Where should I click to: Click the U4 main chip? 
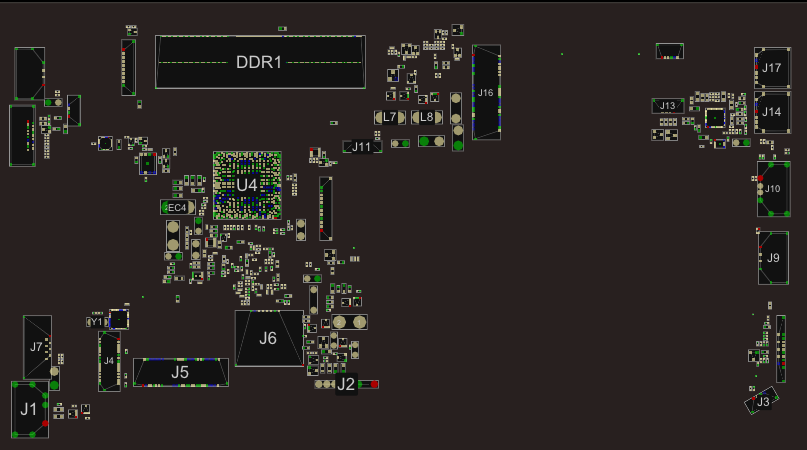[246, 185]
